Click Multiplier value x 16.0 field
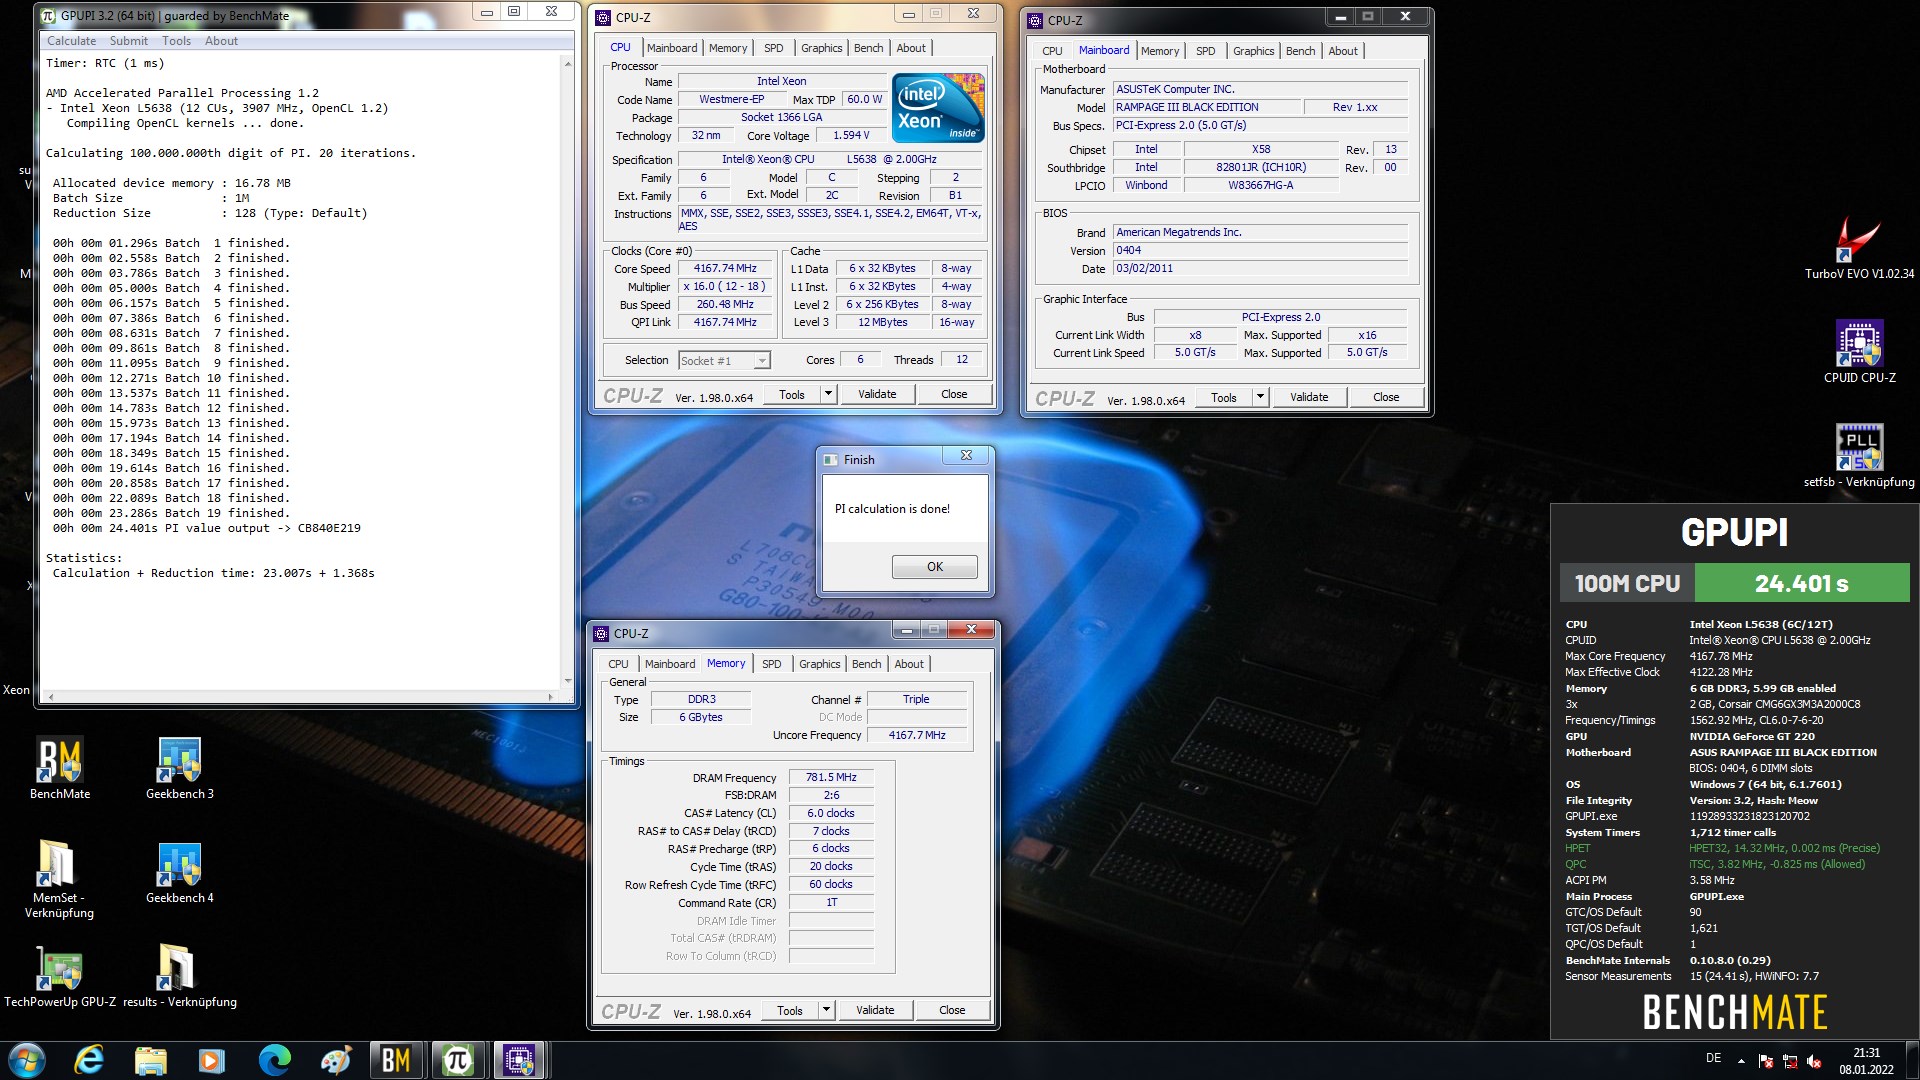The image size is (1920, 1080). coord(725,286)
